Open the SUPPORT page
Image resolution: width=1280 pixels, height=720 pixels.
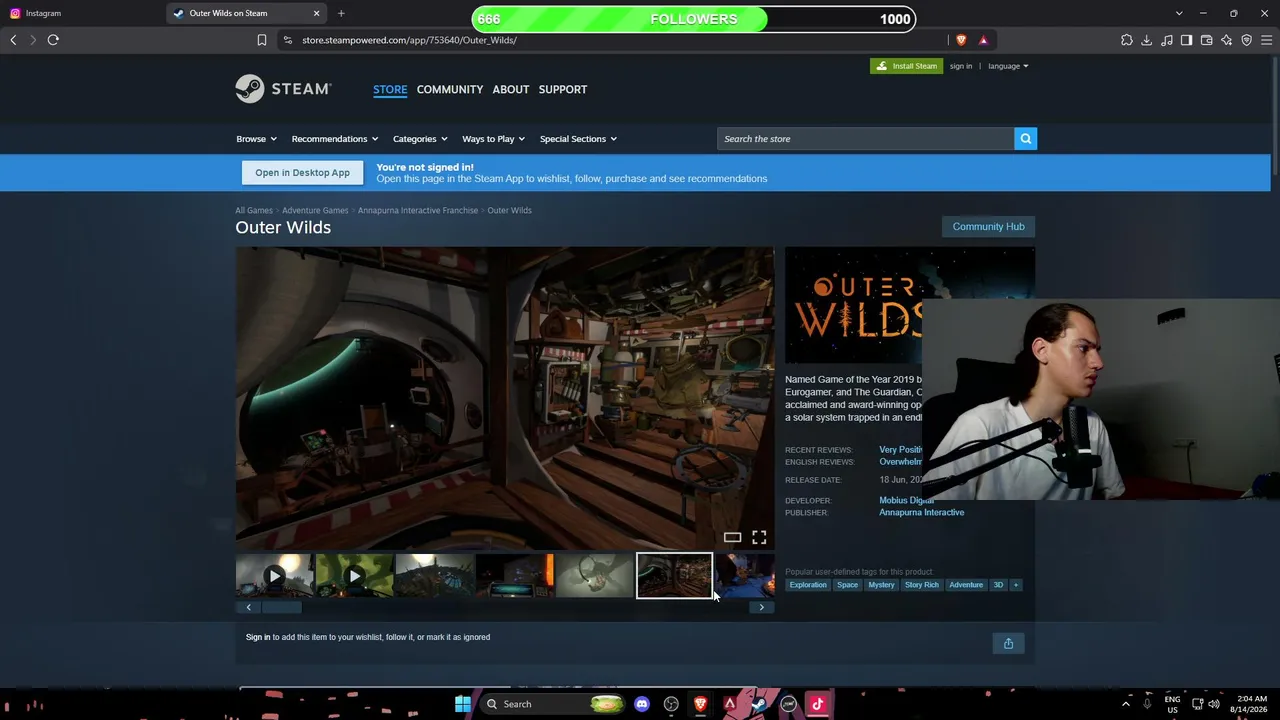click(x=563, y=89)
